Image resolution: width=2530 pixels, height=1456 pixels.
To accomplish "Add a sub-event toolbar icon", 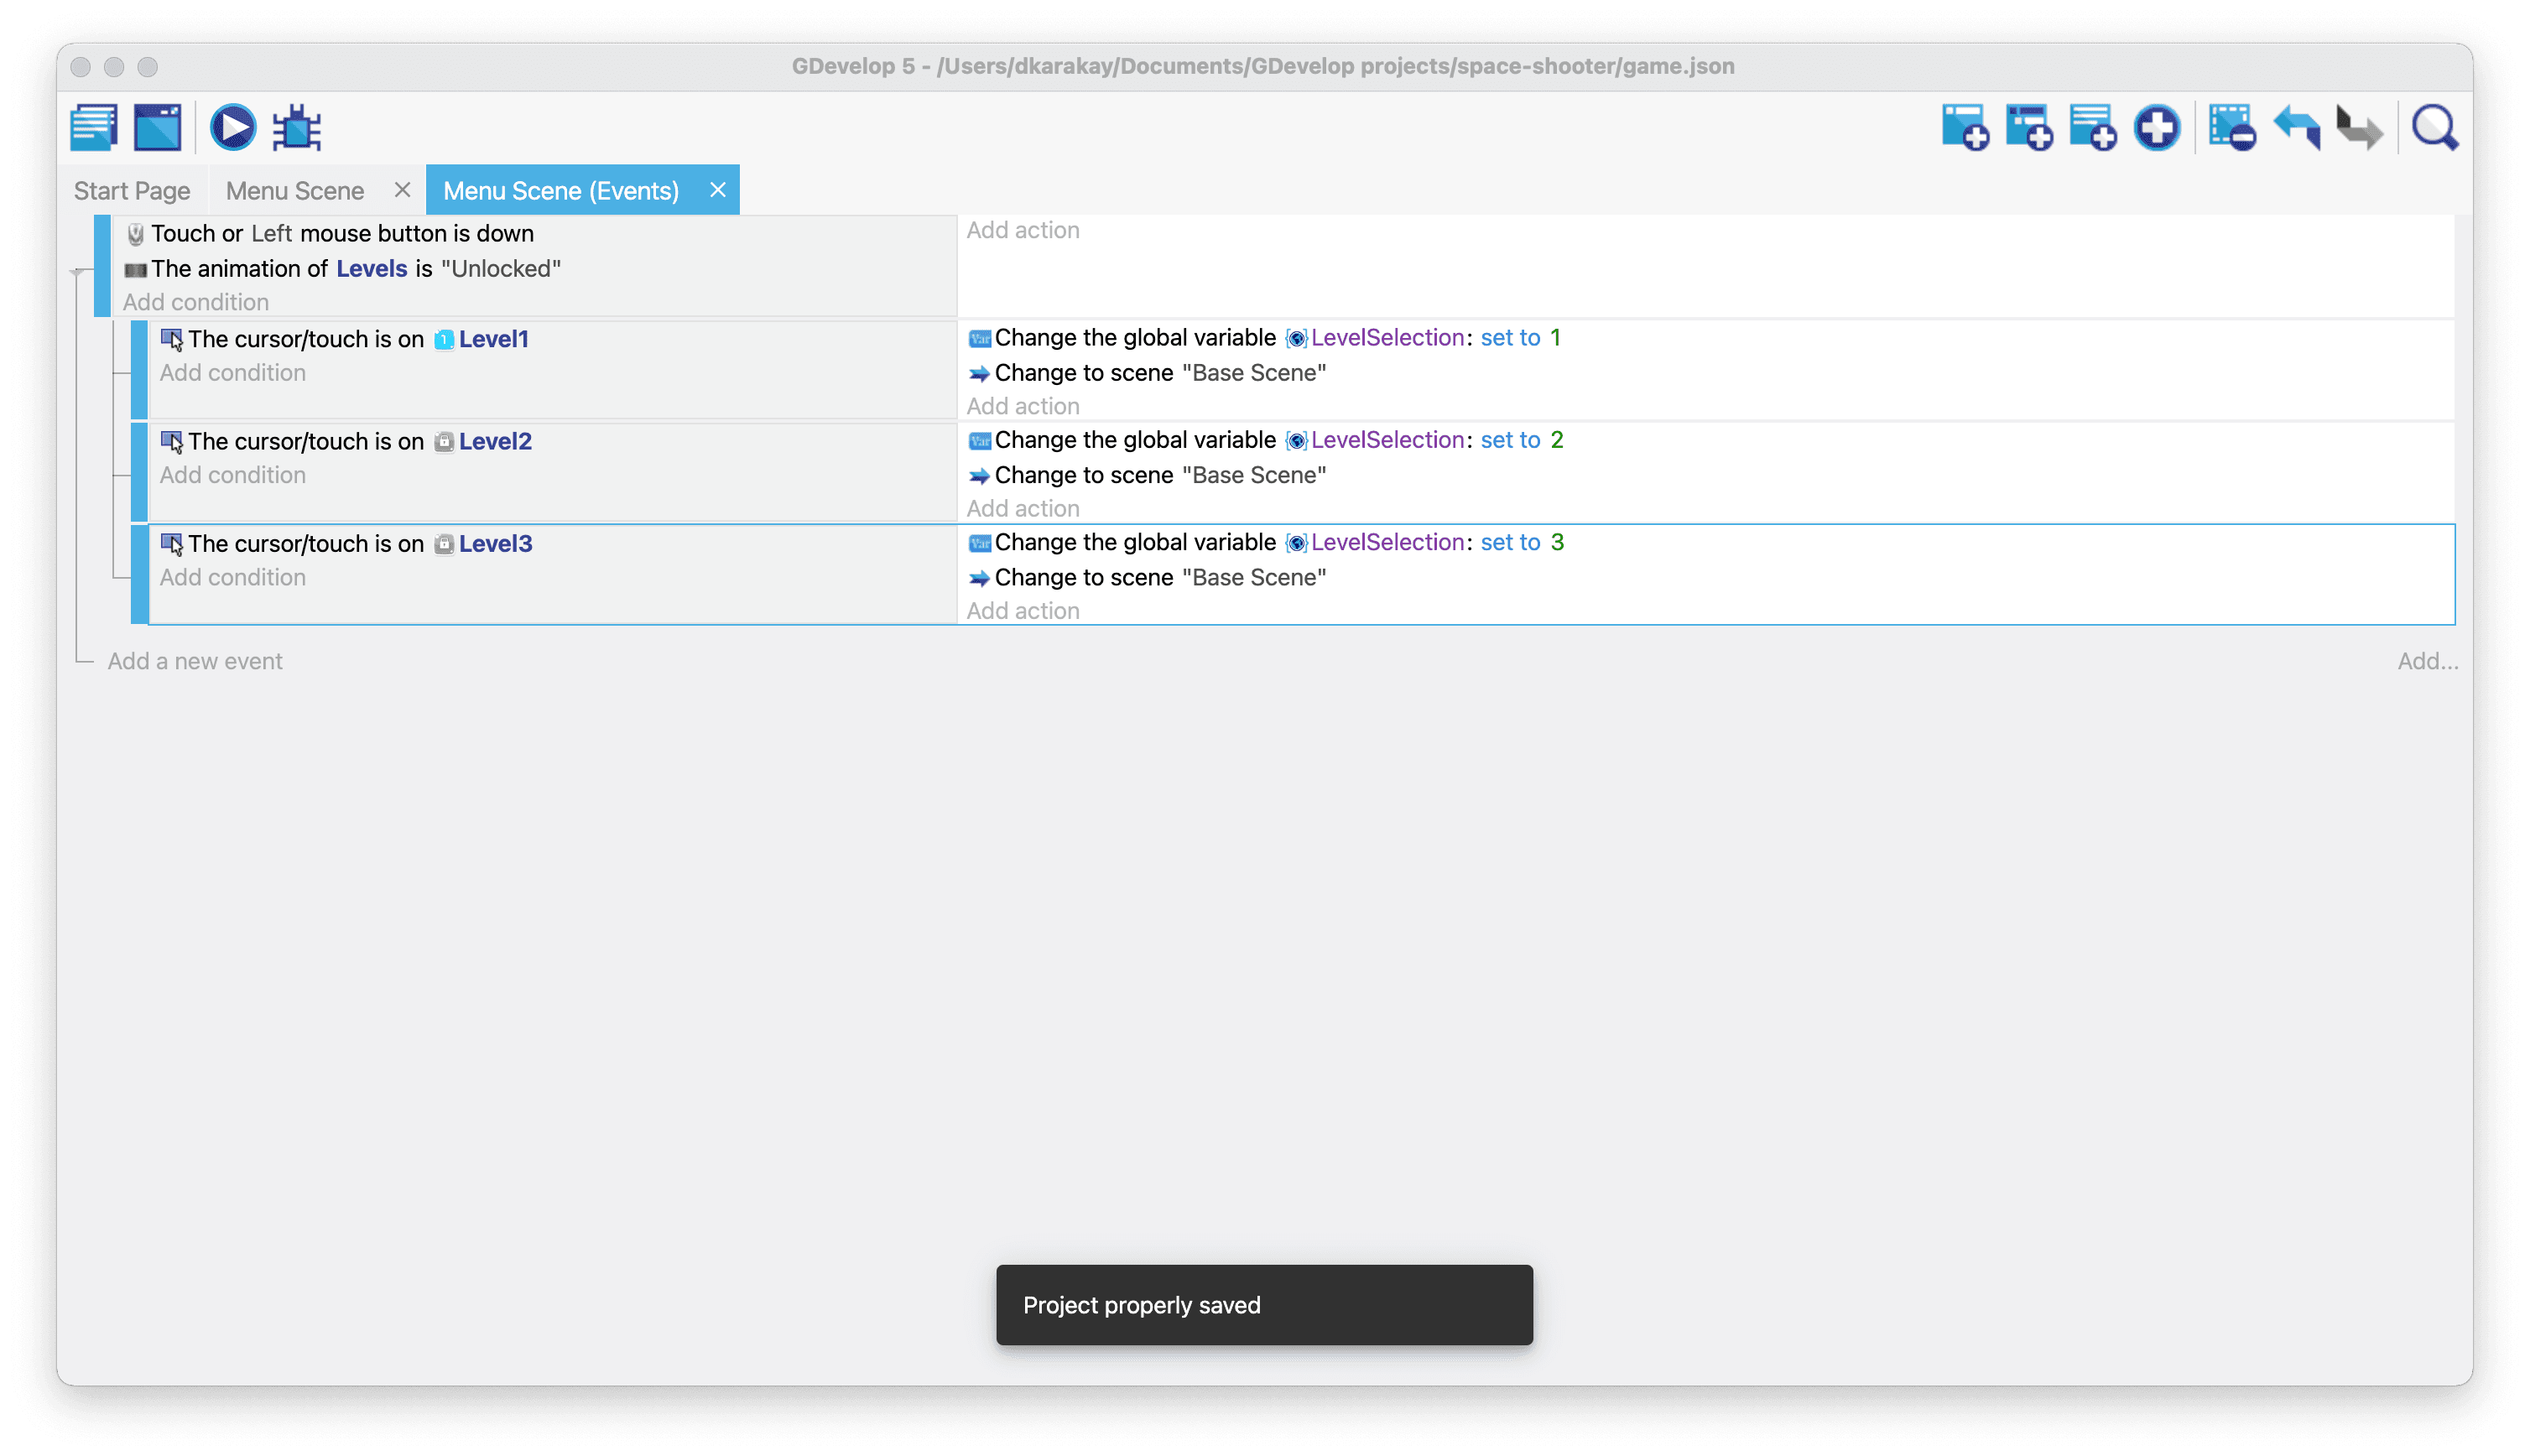I will [2028, 128].
